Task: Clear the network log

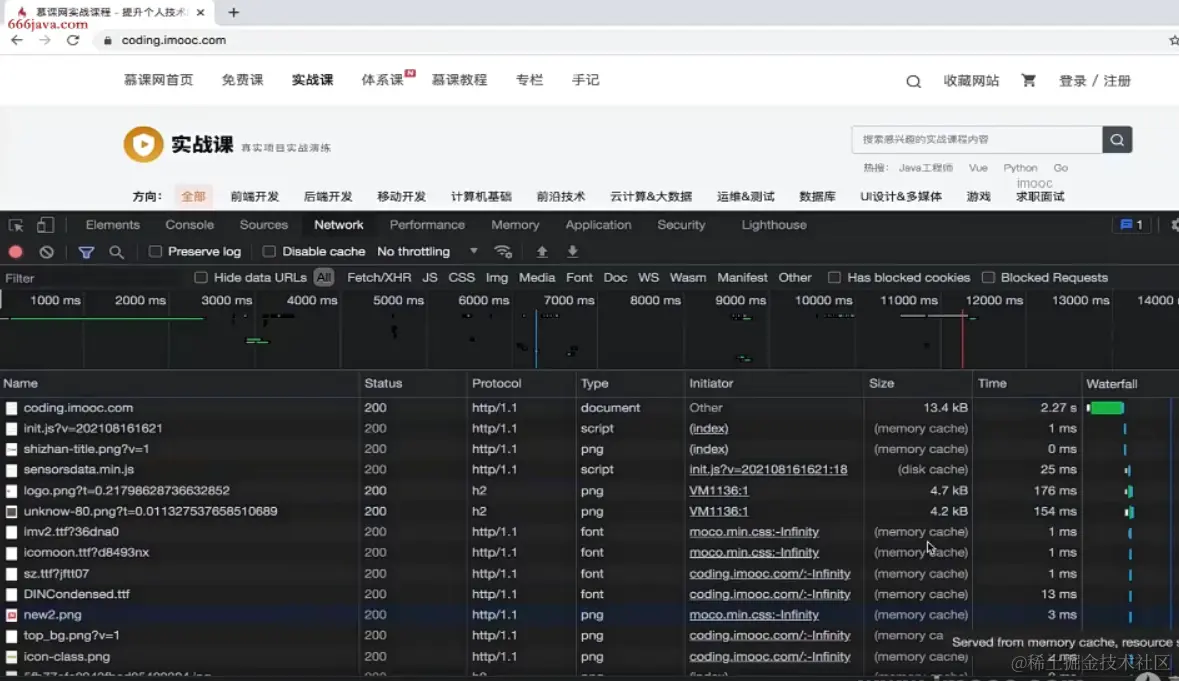Action: 47,252
